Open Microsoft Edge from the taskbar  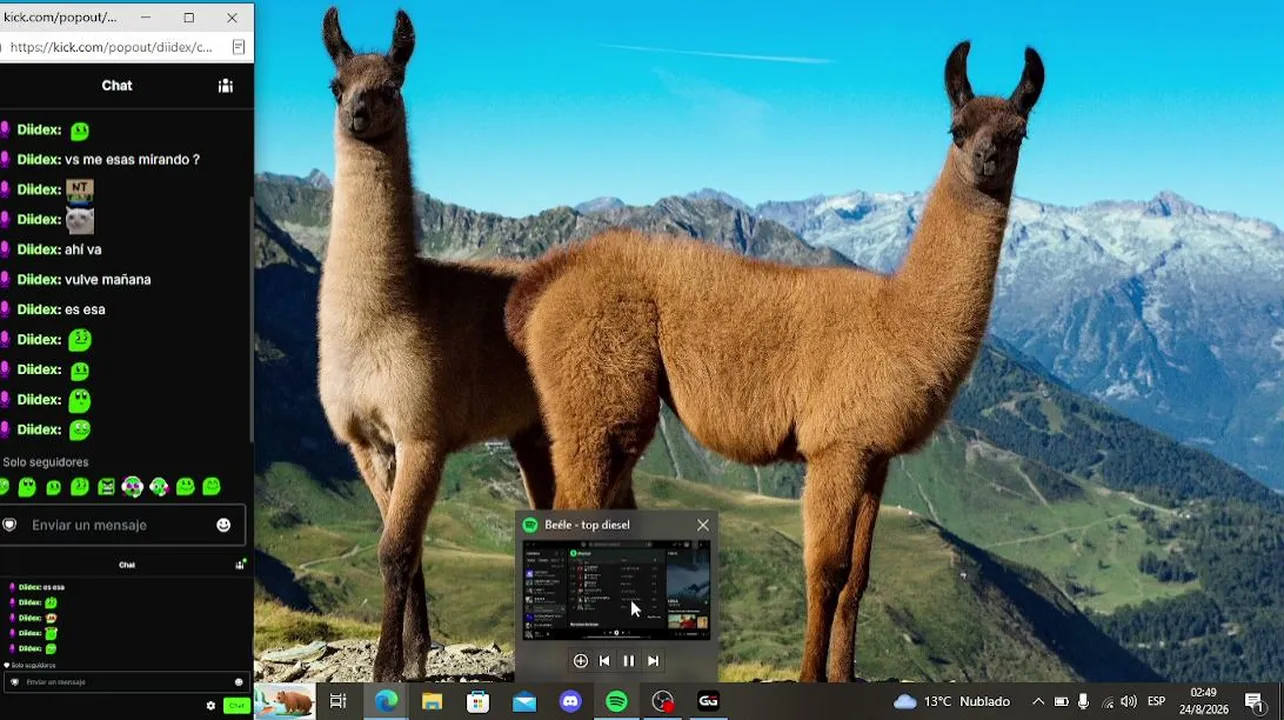[x=385, y=702]
